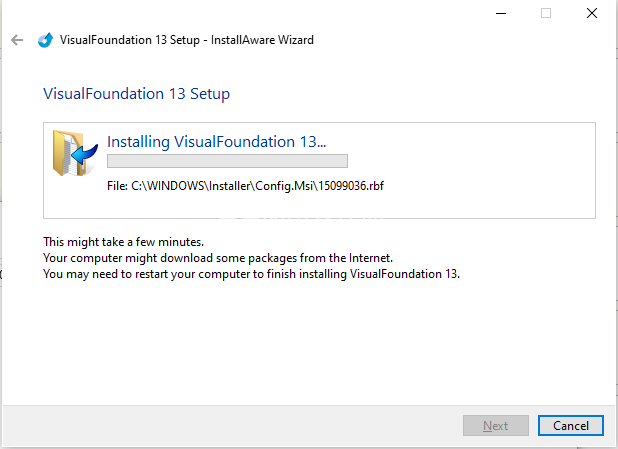Click the empty title bar area left of minimize
This screenshot has width=618, height=449.
tap(300, 13)
